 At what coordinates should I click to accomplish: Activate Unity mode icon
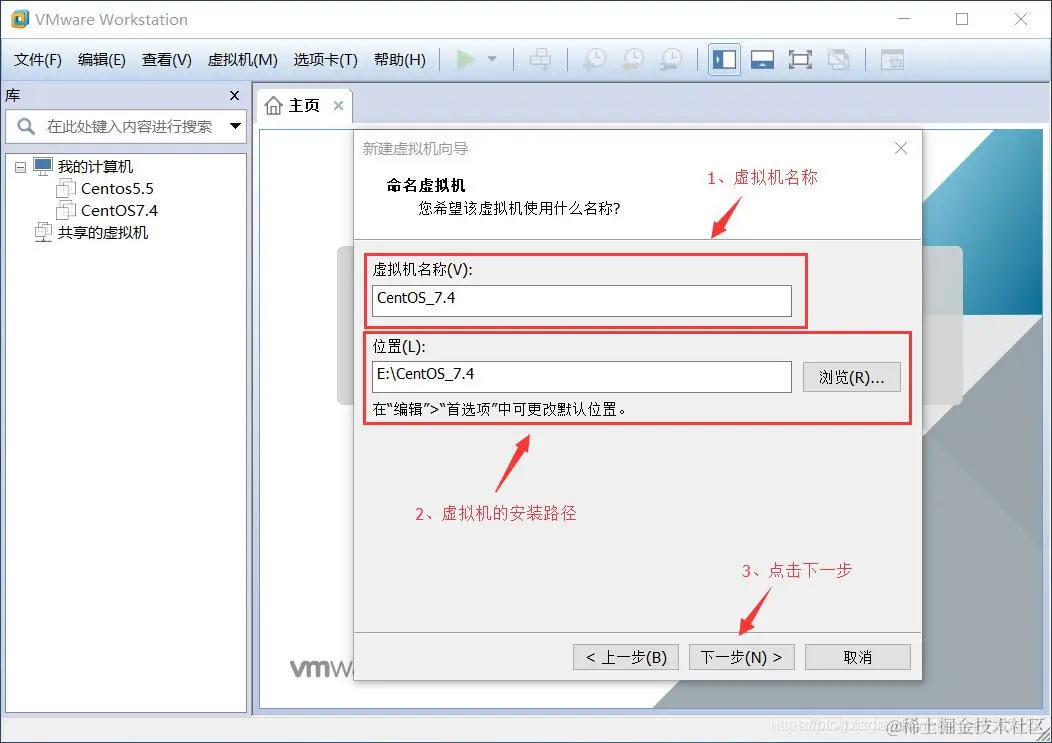tap(839, 59)
